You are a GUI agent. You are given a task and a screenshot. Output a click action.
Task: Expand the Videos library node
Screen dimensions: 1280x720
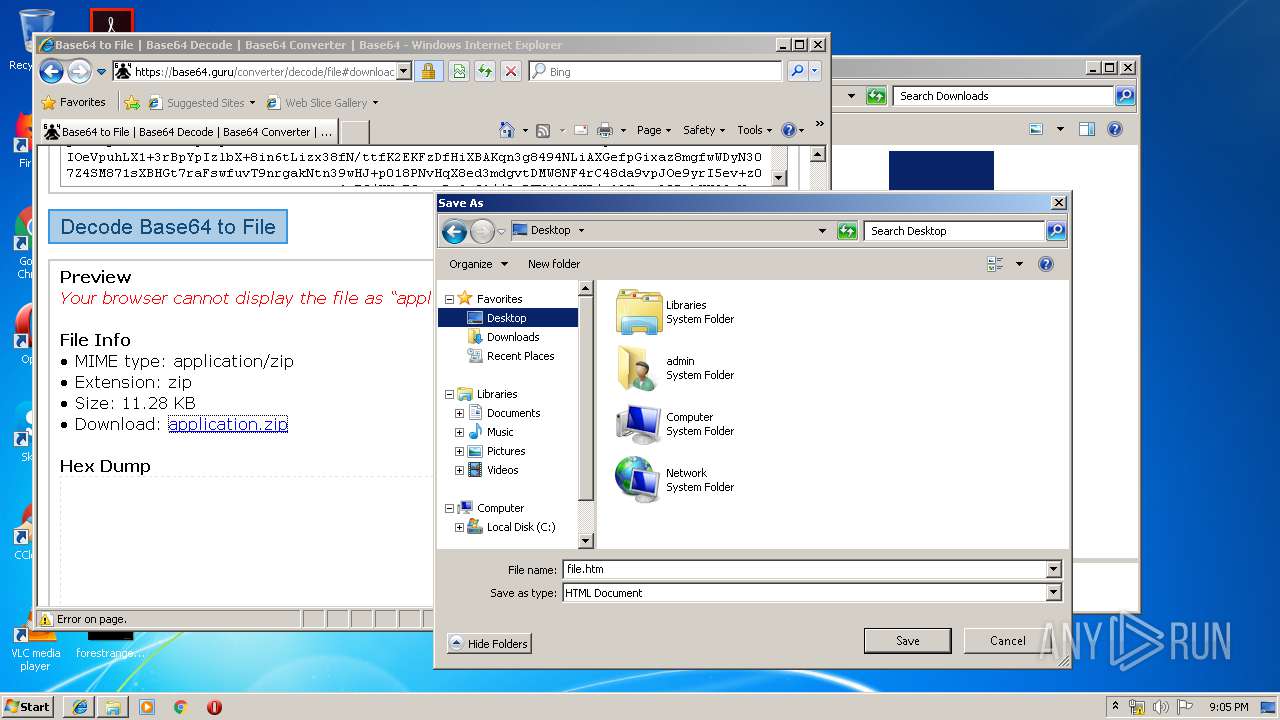[459, 470]
